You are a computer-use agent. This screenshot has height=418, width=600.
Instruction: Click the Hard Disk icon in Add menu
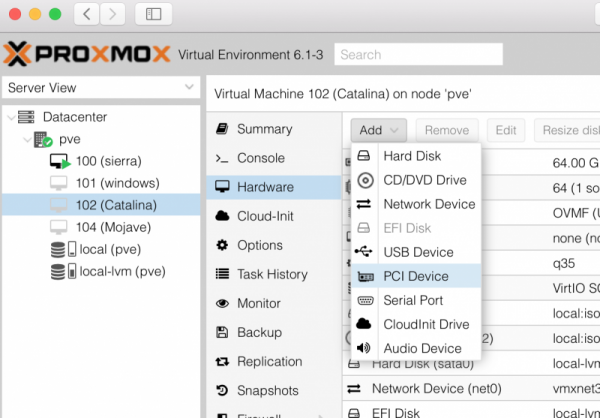click(364, 156)
